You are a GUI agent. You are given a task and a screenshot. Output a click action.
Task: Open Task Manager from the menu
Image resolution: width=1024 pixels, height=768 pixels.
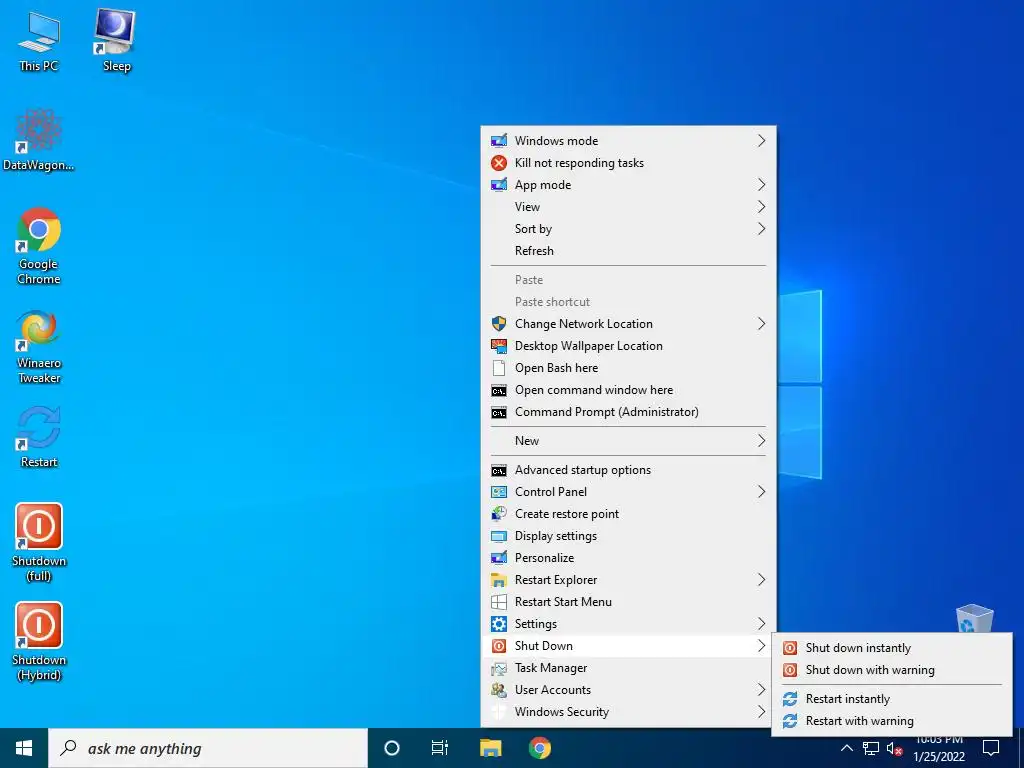pyautogui.click(x=628, y=668)
